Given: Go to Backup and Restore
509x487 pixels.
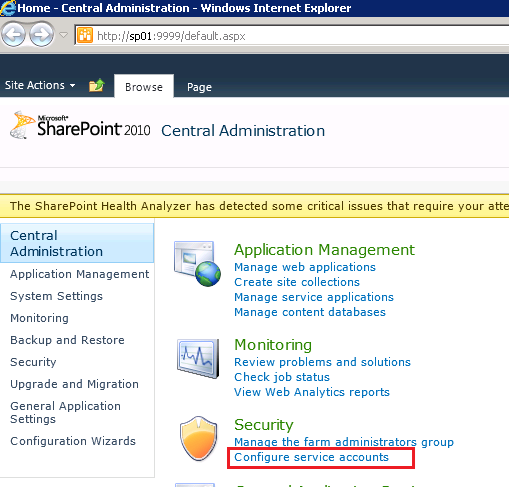Looking at the screenshot, I should 67,340.
